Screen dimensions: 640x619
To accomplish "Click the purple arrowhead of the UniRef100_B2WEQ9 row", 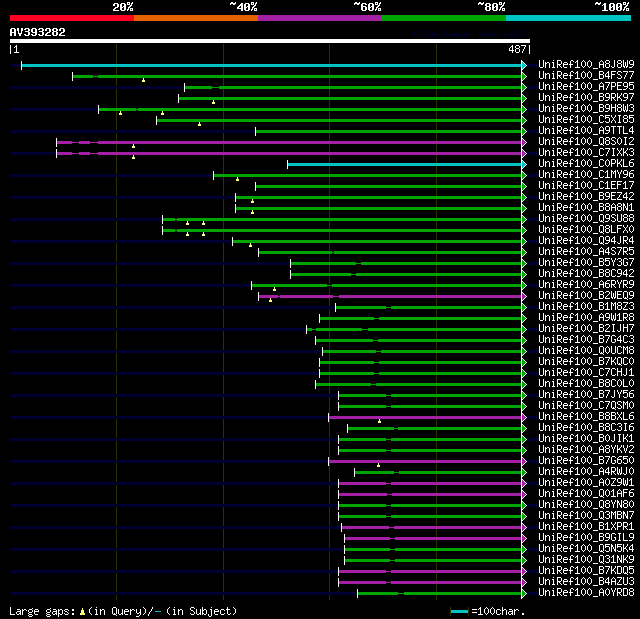I will point(524,297).
